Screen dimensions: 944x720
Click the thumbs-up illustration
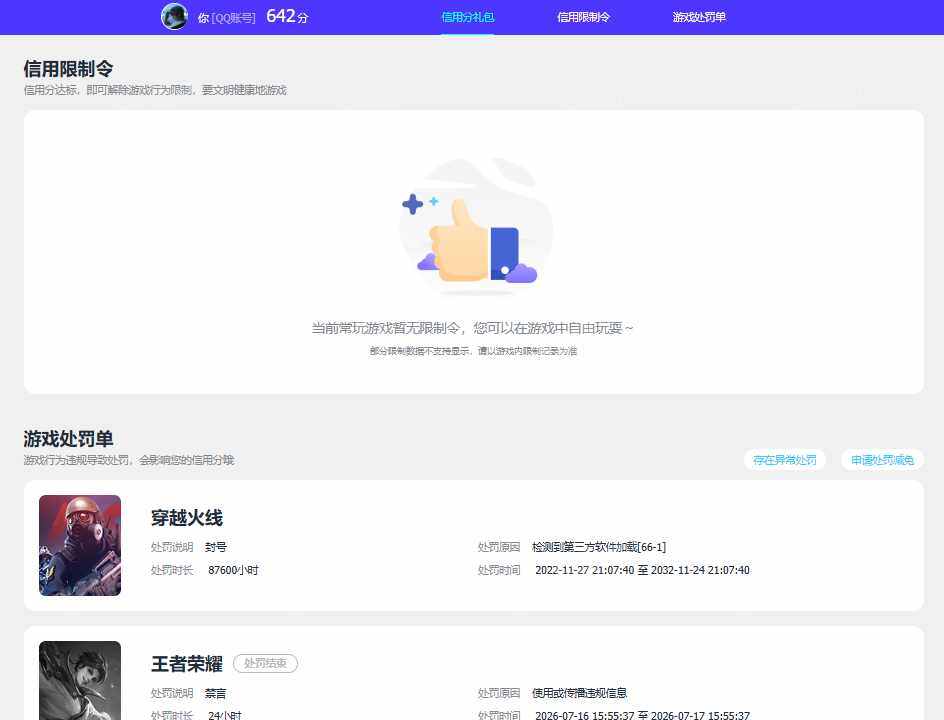click(x=476, y=228)
